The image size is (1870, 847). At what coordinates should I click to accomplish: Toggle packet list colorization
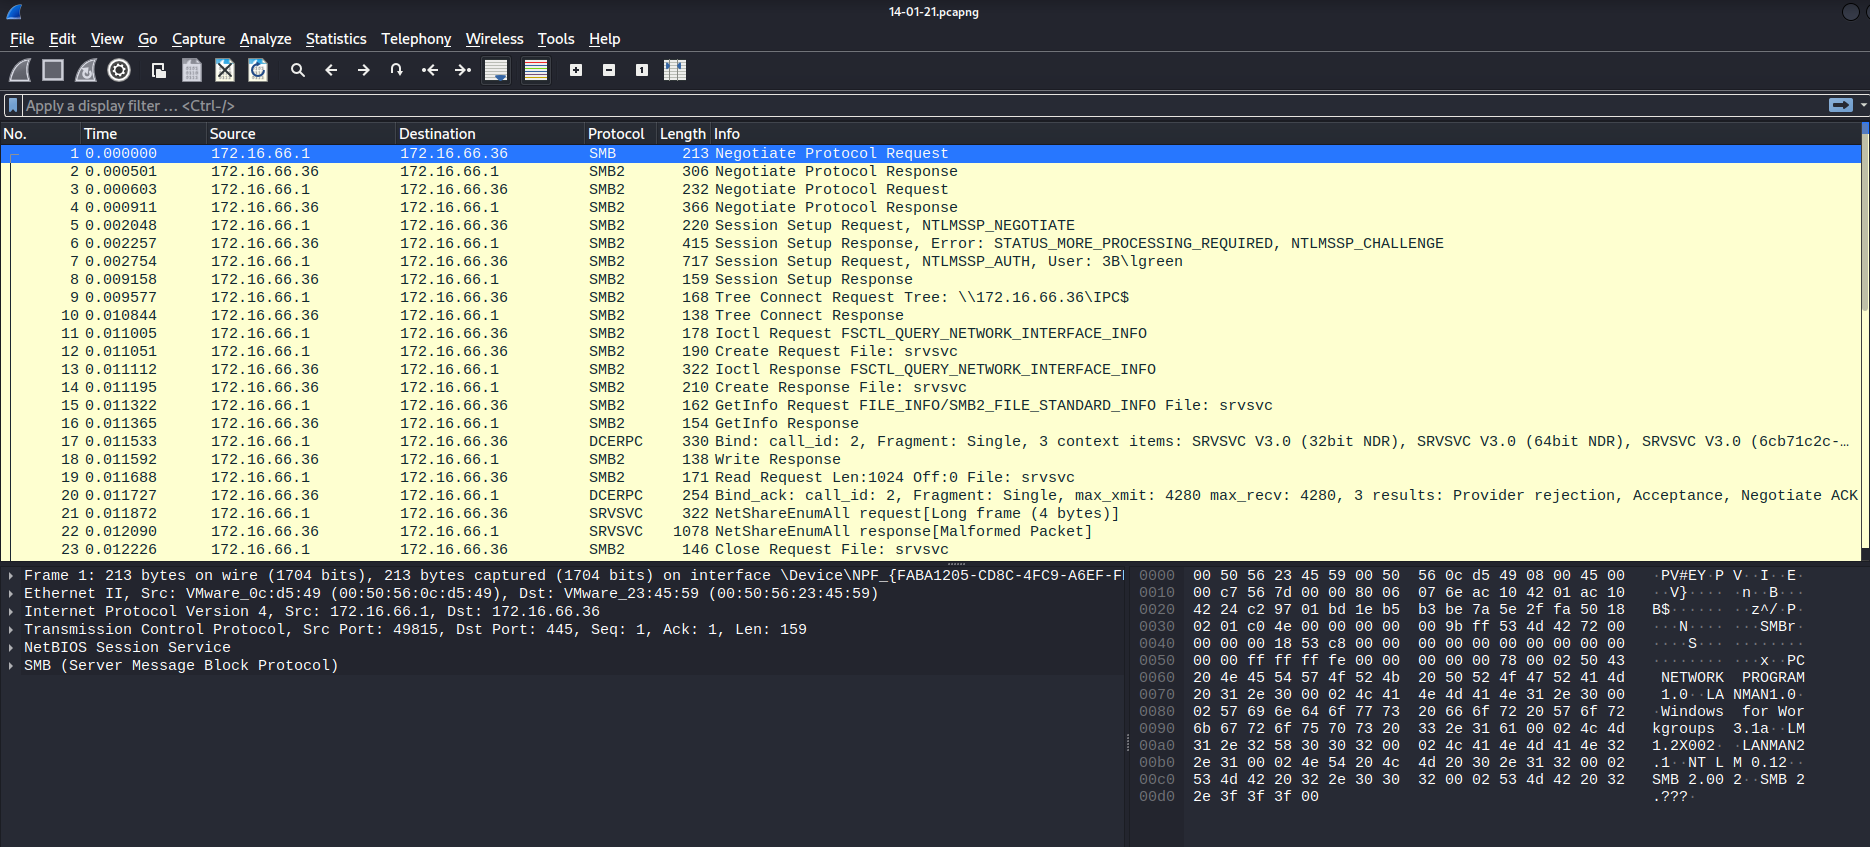tap(536, 70)
